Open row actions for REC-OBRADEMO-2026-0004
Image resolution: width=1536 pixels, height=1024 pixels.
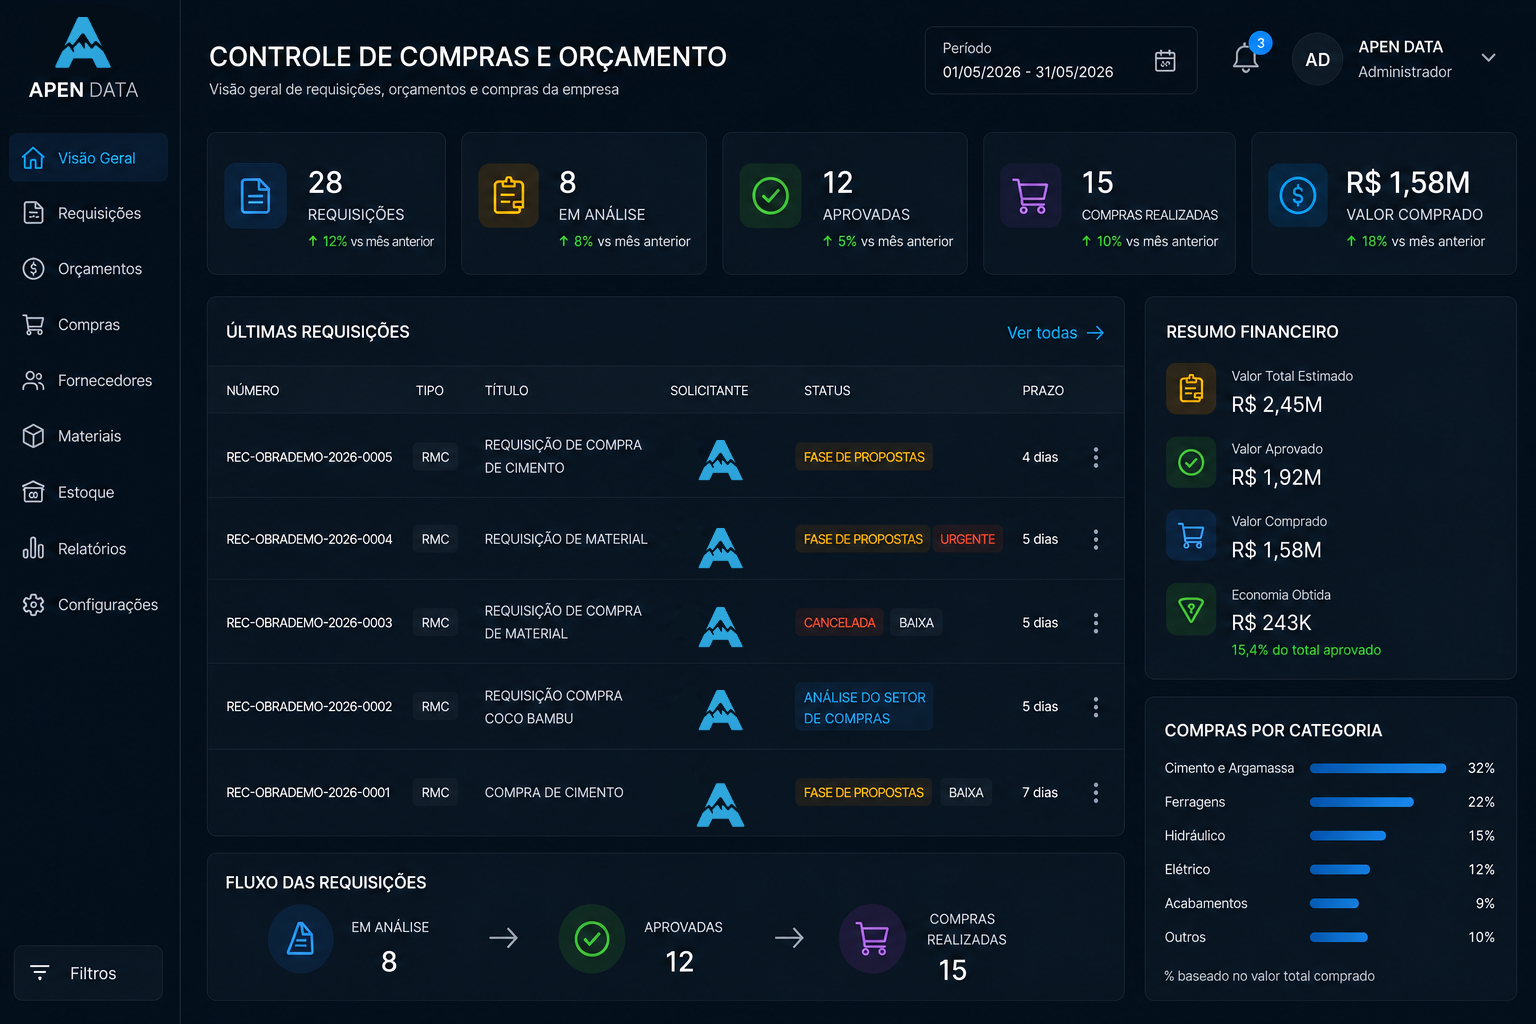1096,539
